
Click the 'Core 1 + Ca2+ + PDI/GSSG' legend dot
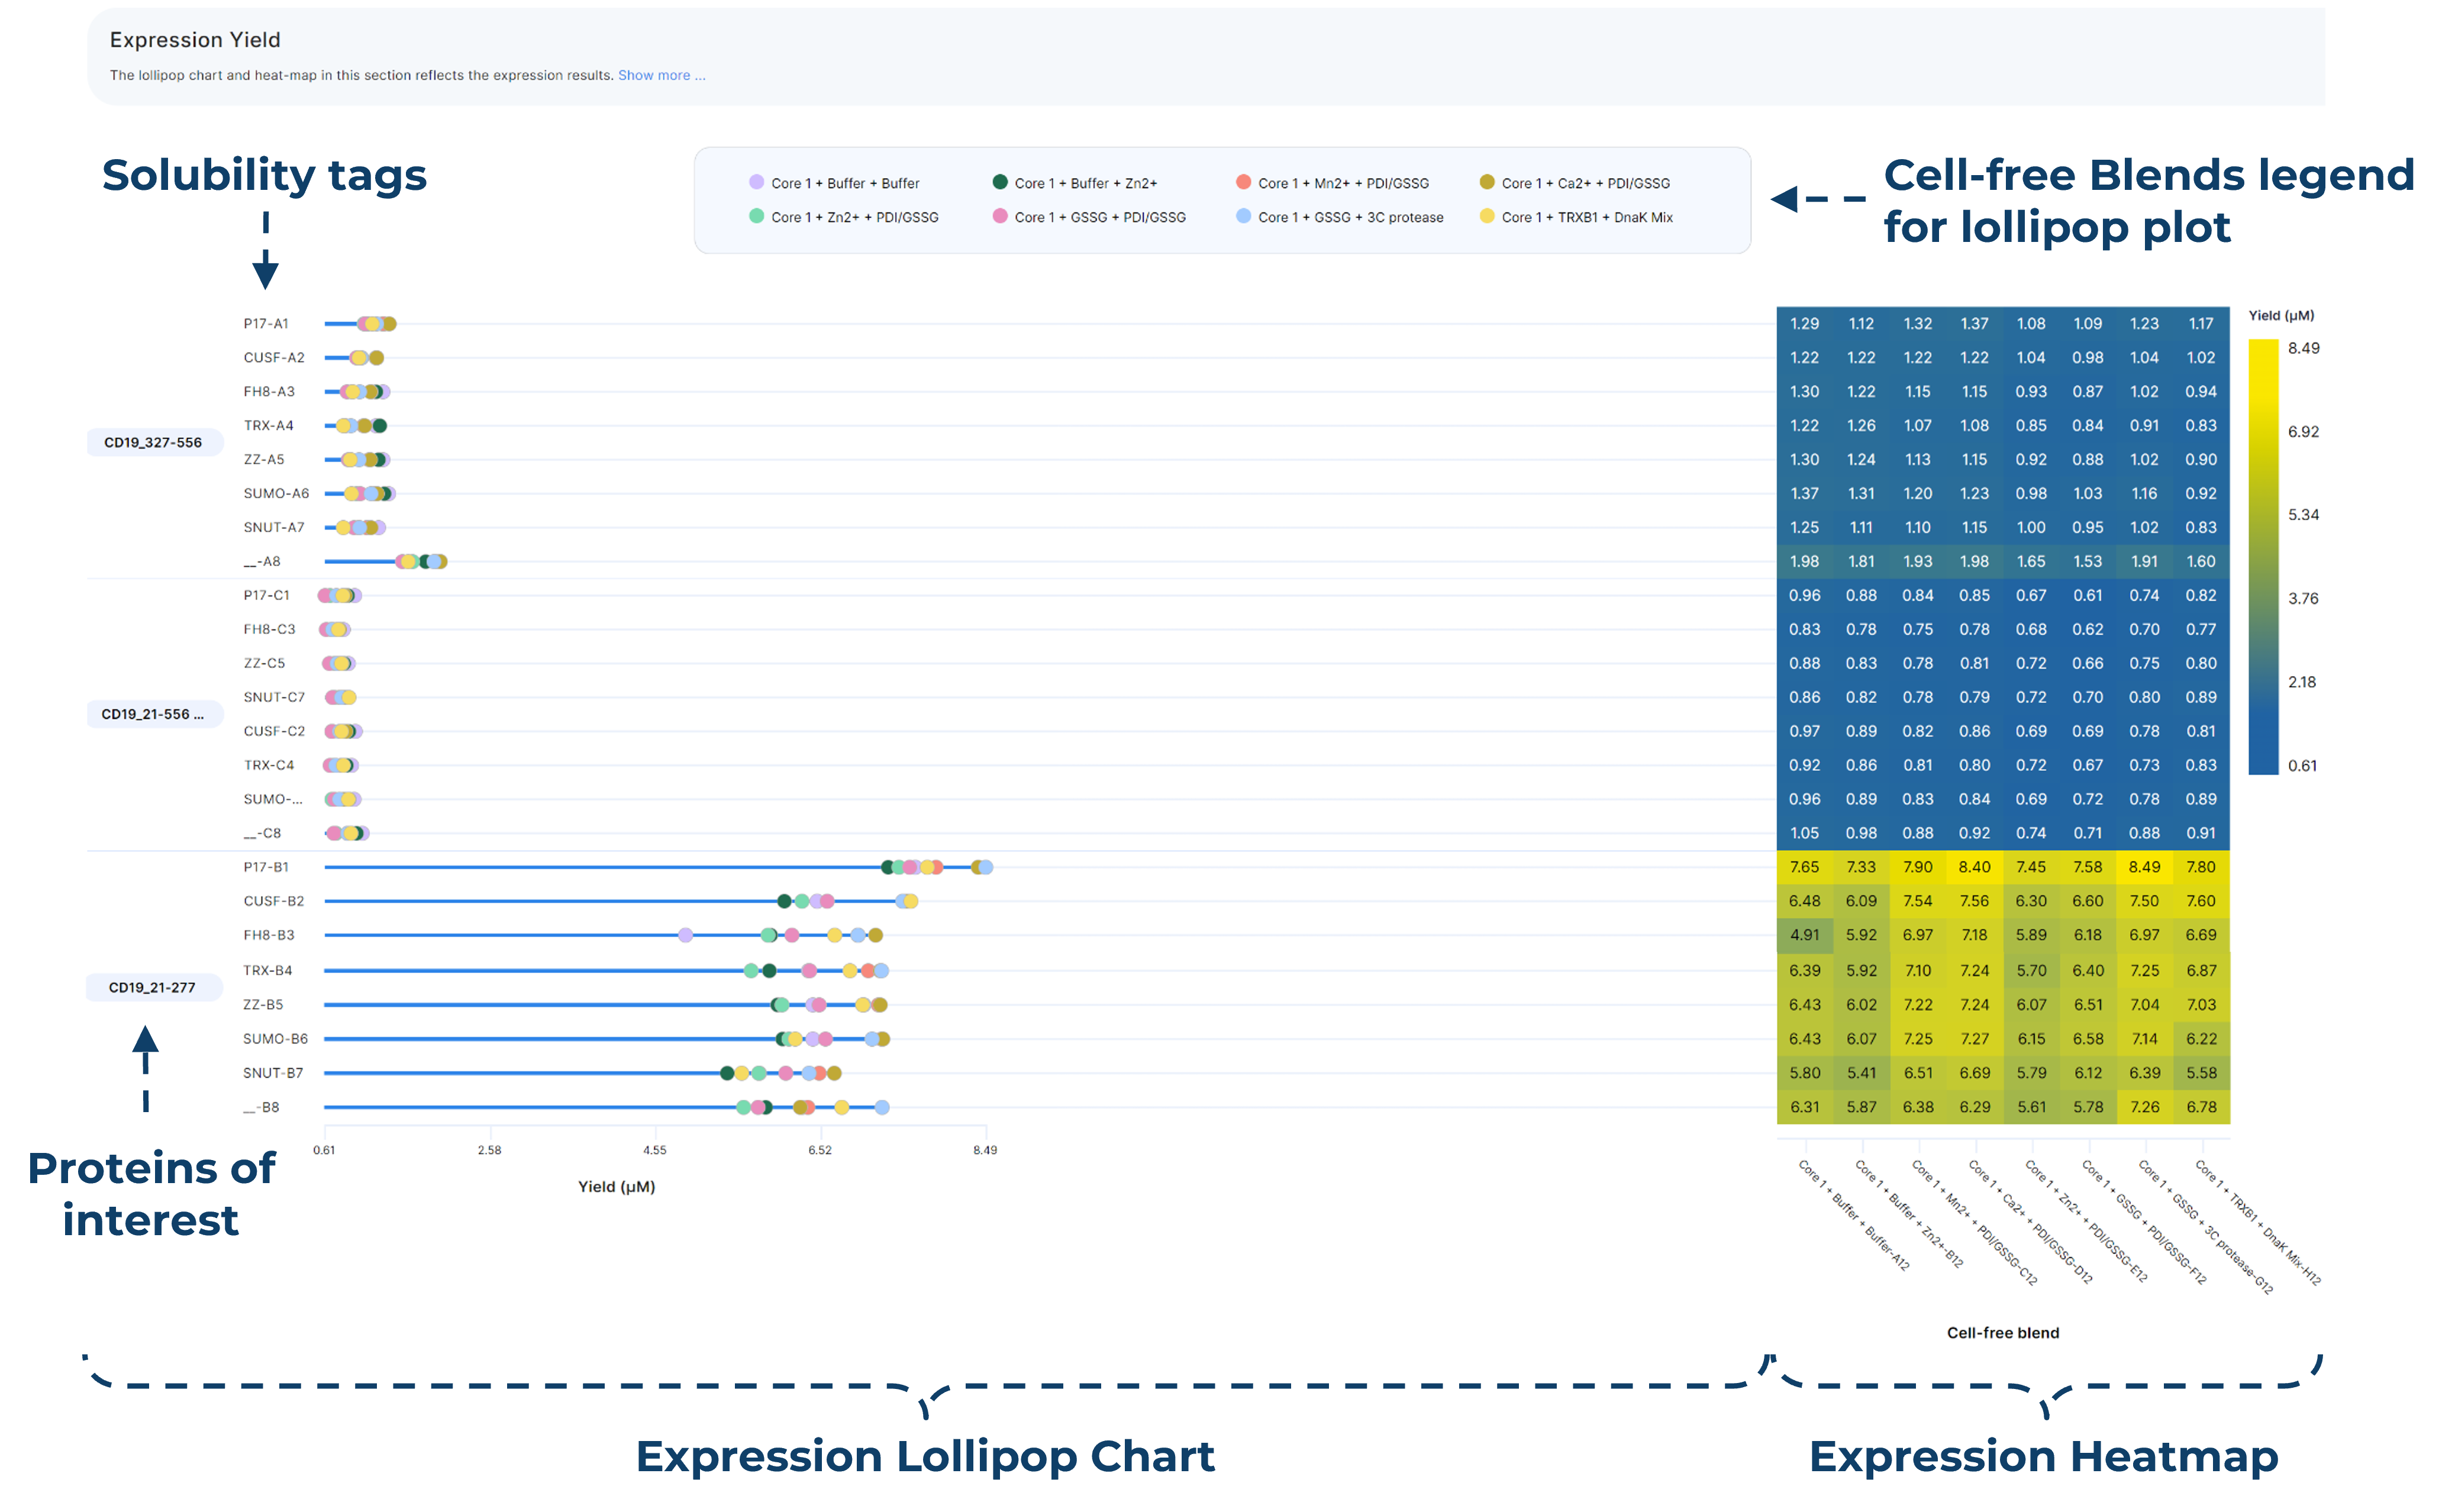click(x=1487, y=182)
